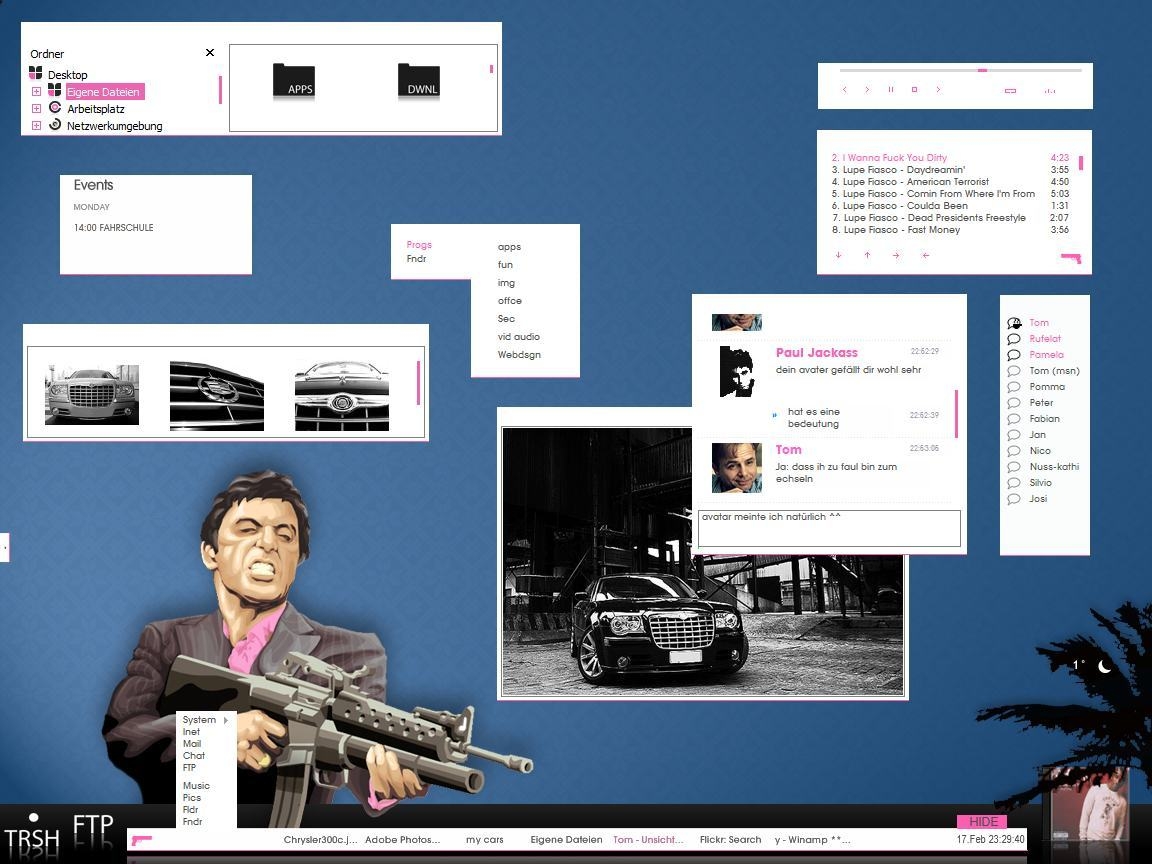Click the previous track arrow in the player

coord(844,90)
